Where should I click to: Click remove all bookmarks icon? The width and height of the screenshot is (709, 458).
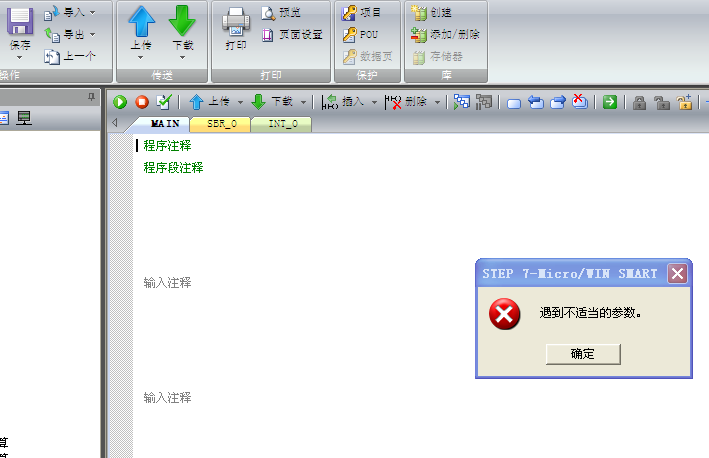click(x=580, y=102)
